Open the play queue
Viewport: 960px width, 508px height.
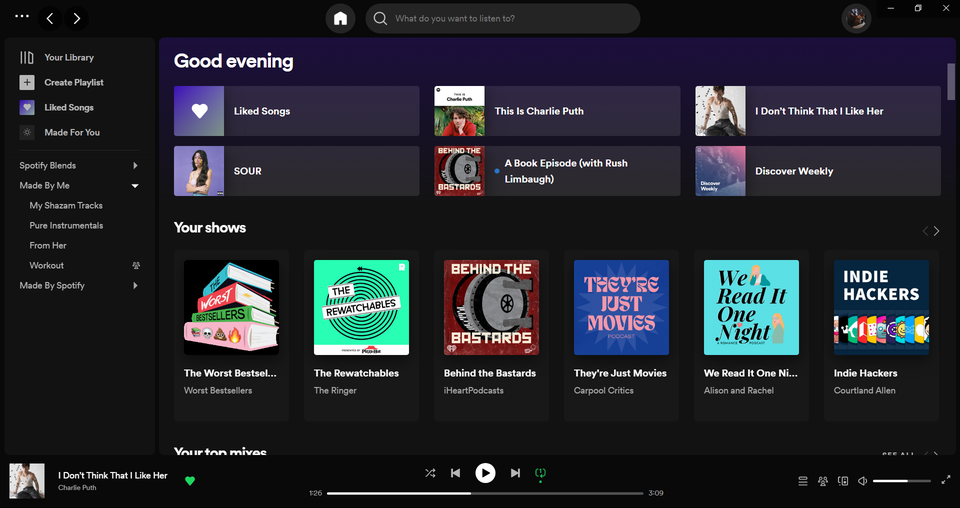[803, 481]
